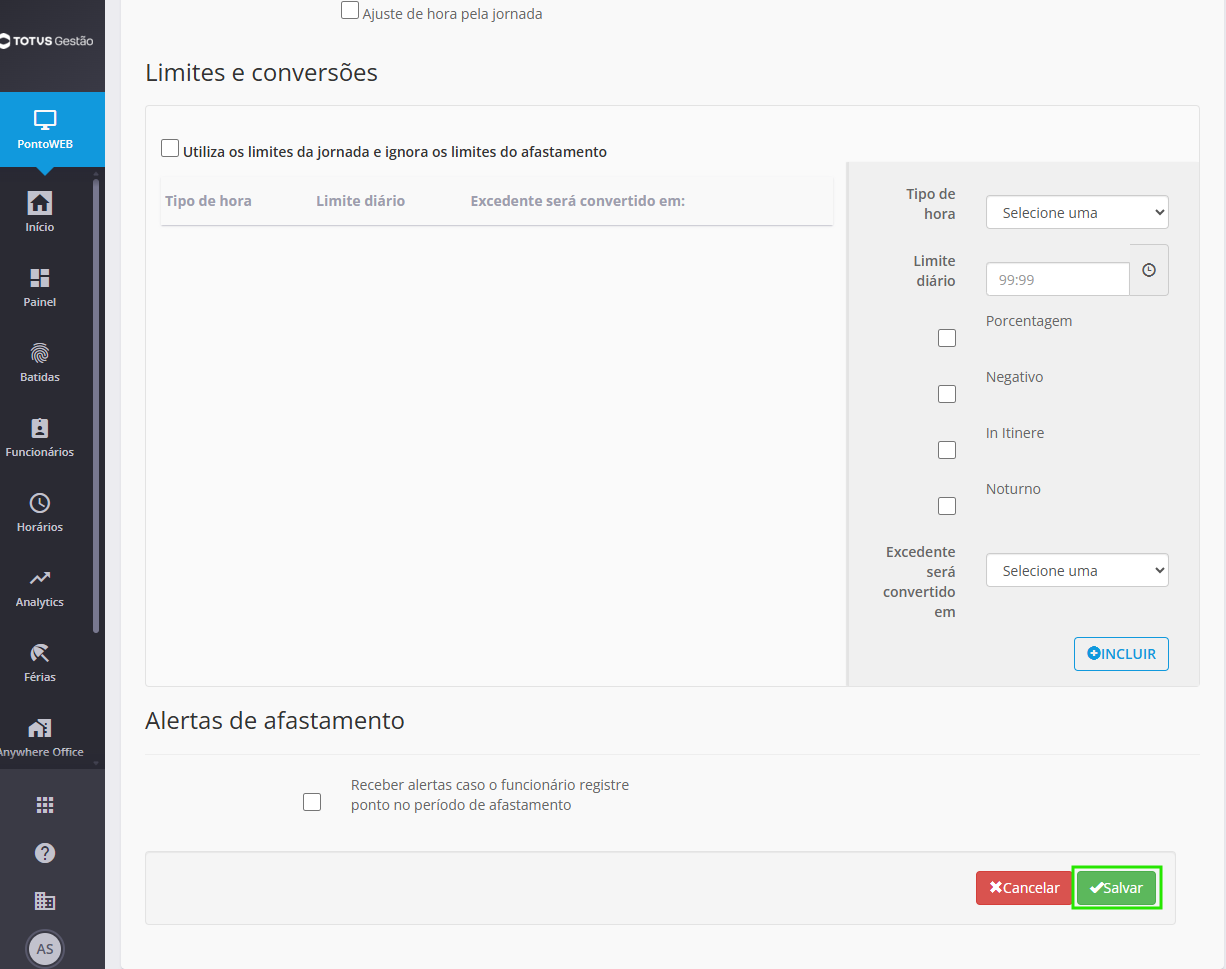Image resolution: width=1226 pixels, height=969 pixels.
Task: Open Batidas fingerprint icon
Action: [40, 353]
